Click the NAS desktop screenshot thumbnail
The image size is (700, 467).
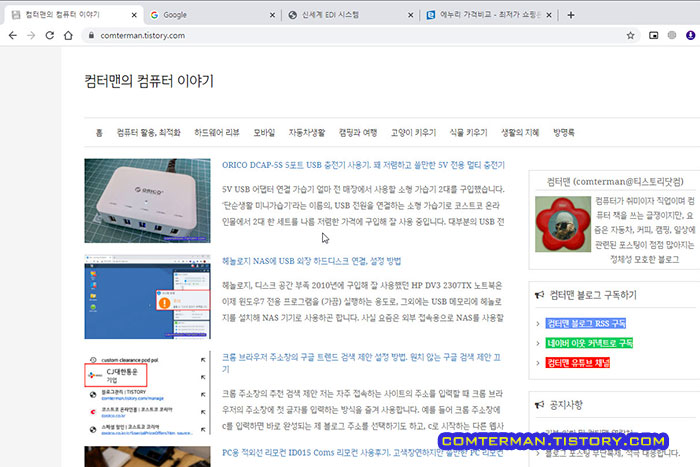[x=147, y=297]
